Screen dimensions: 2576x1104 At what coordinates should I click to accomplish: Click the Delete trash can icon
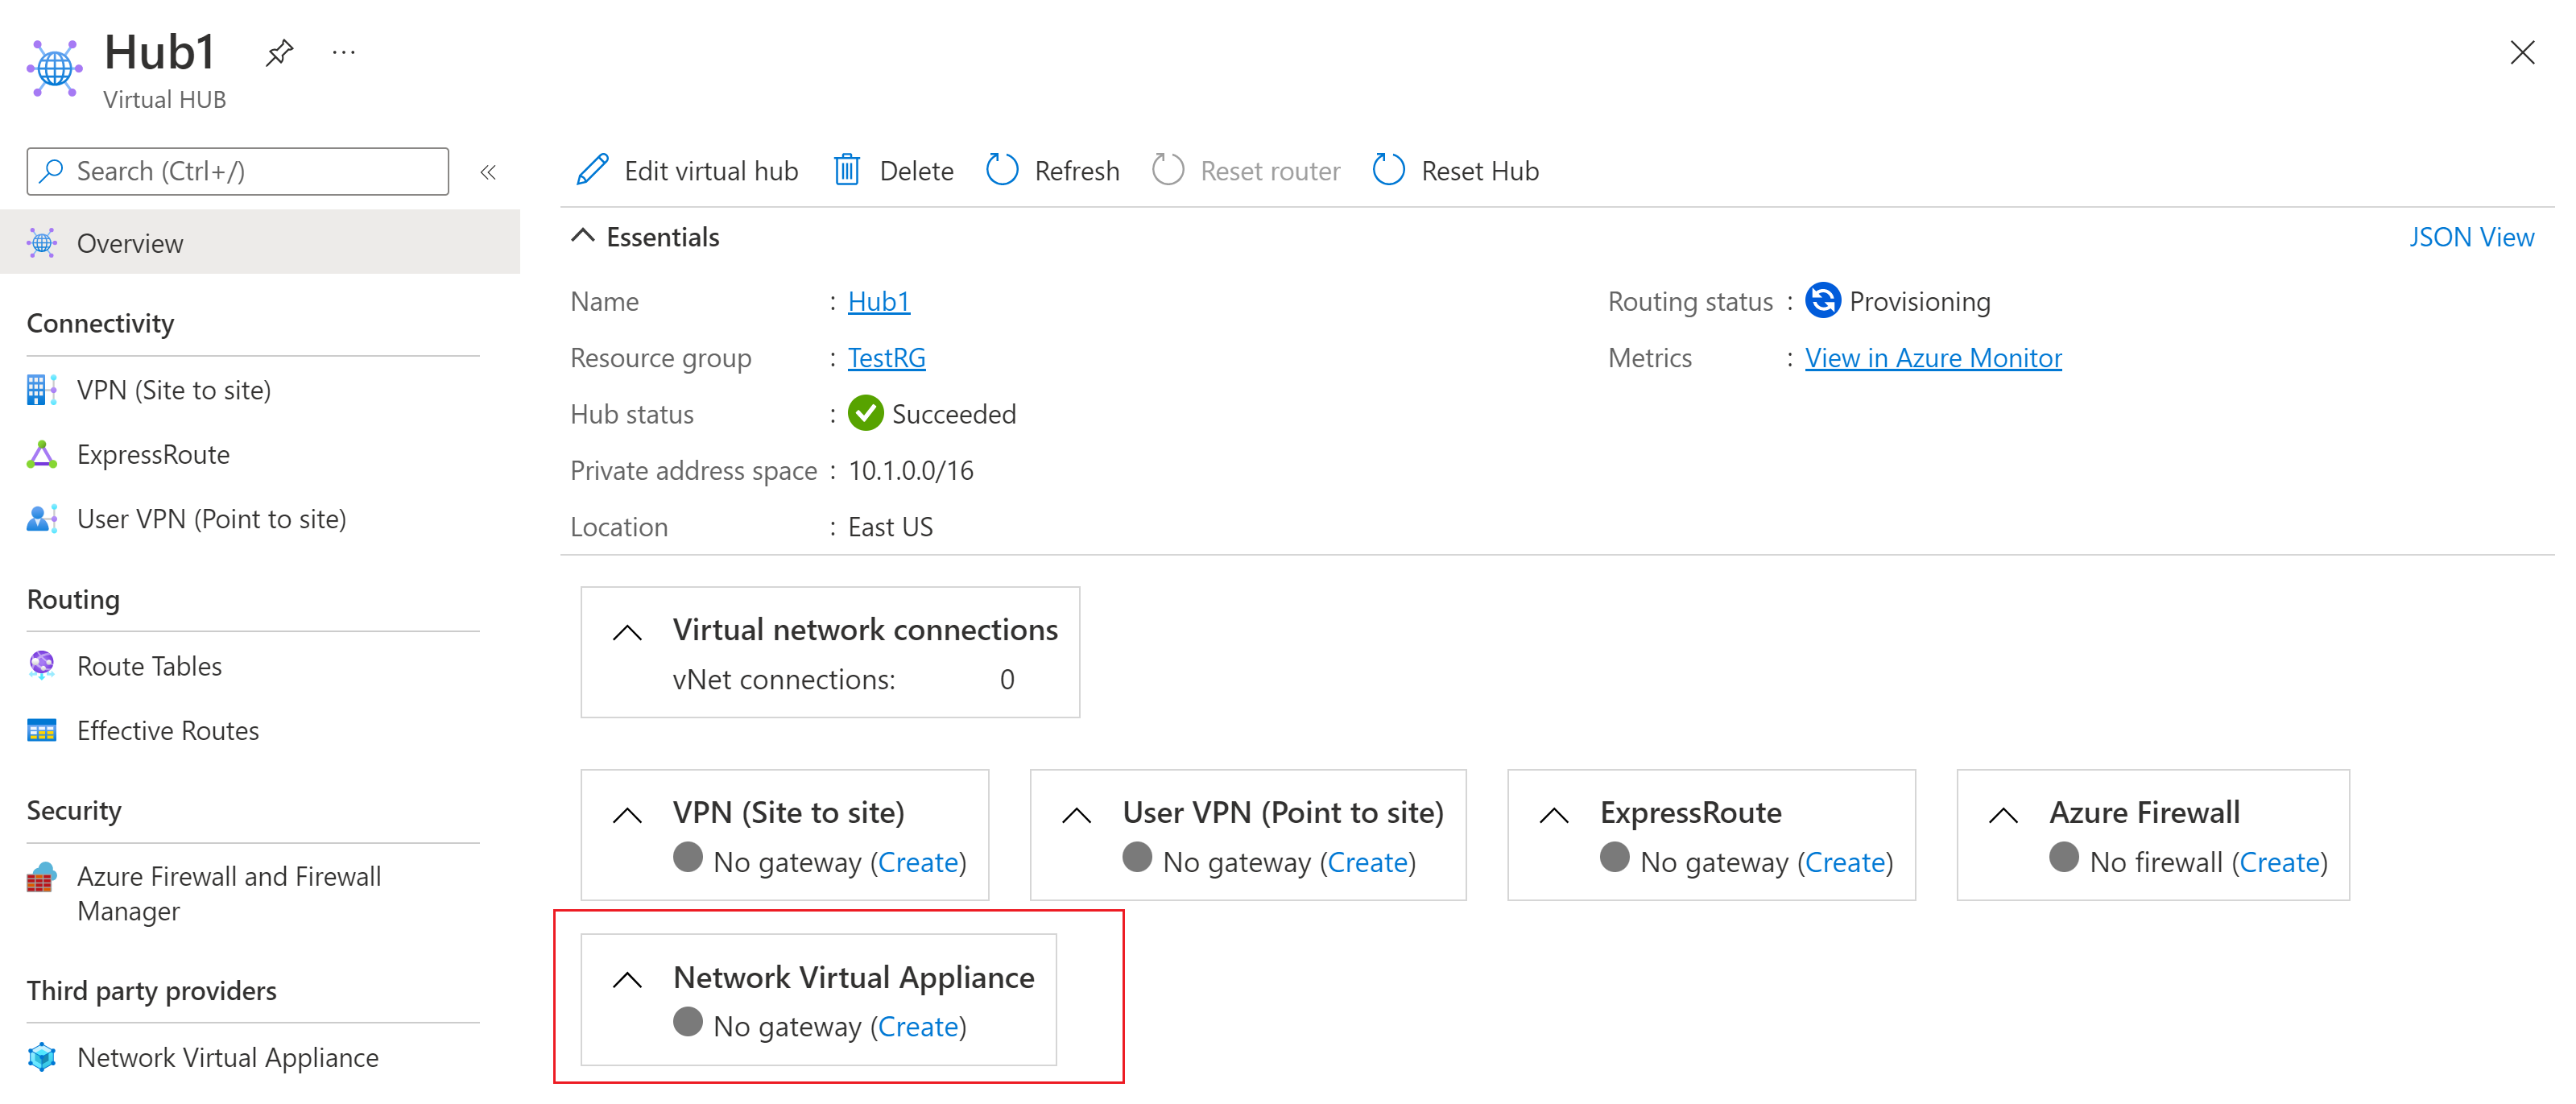[x=847, y=170]
